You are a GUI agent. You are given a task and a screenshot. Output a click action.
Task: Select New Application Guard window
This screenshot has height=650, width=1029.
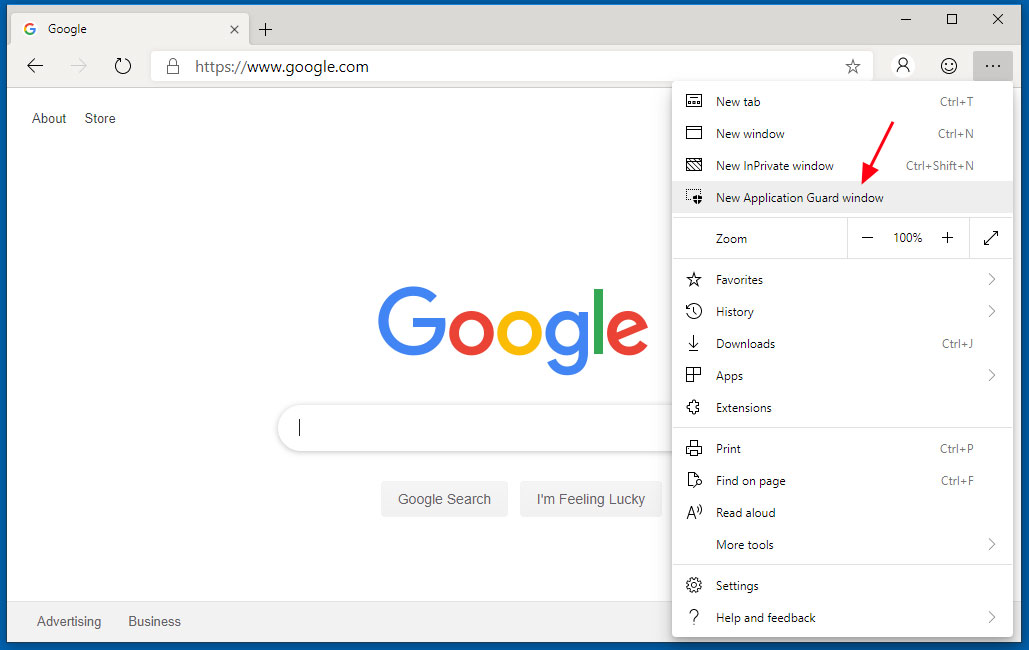(843, 197)
